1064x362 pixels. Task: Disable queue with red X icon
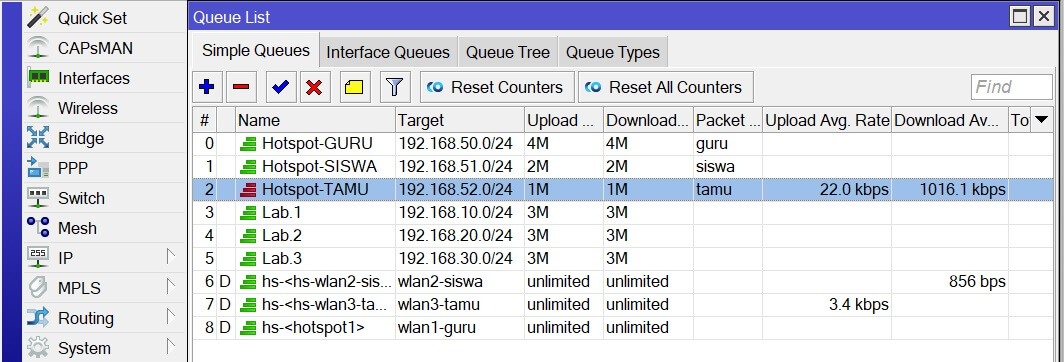[x=314, y=87]
